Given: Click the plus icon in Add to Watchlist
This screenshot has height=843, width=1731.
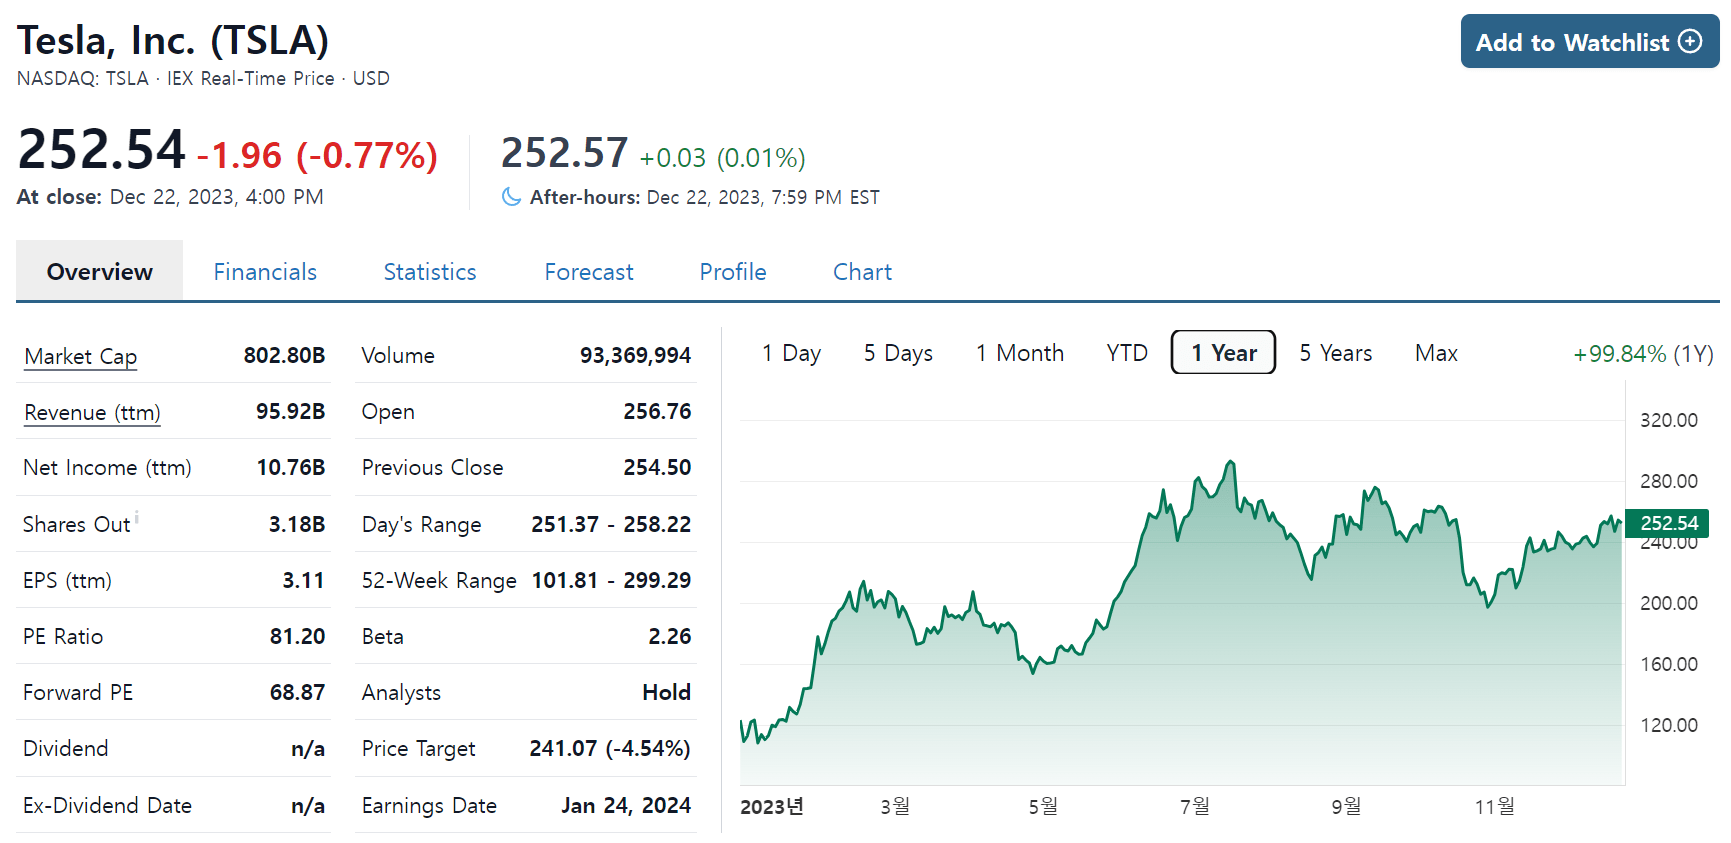Looking at the screenshot, I should [1690, 41].
